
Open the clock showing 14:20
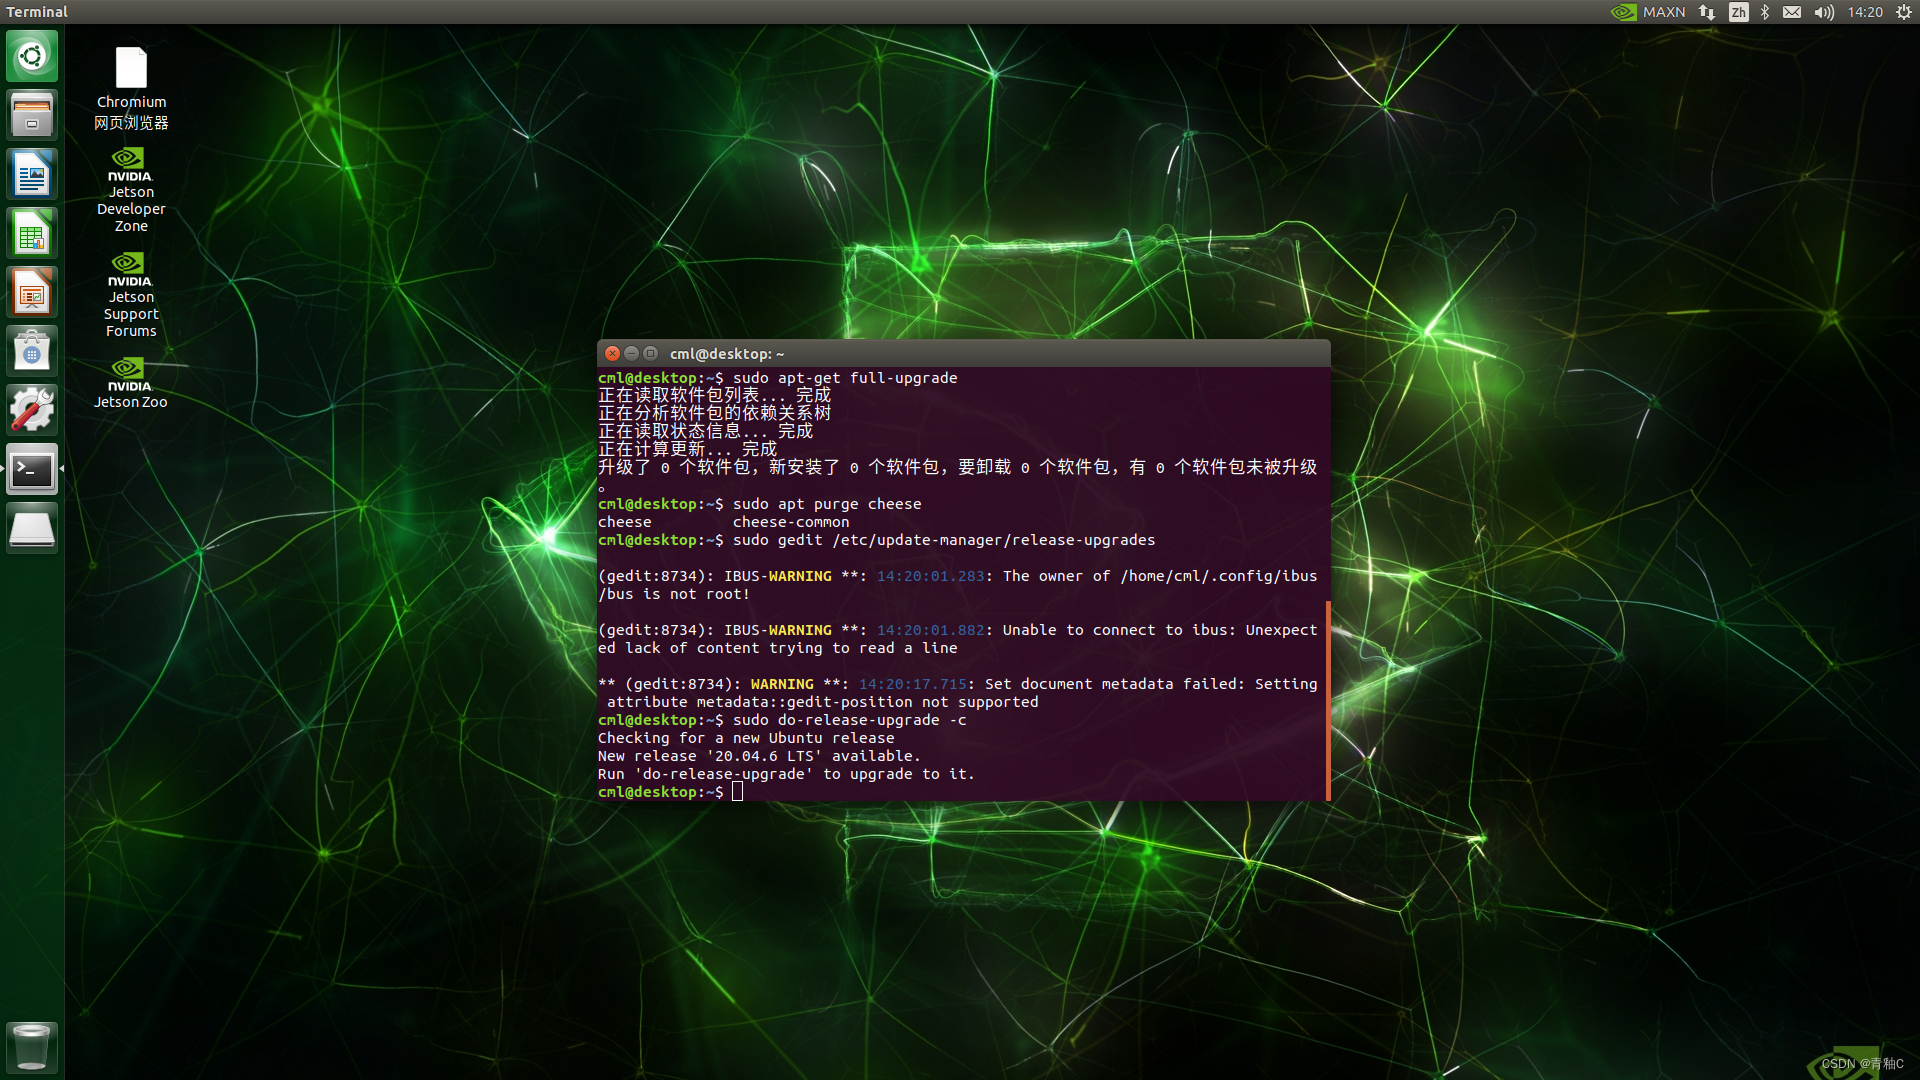pyautogui.click(x=1865, y=12)
